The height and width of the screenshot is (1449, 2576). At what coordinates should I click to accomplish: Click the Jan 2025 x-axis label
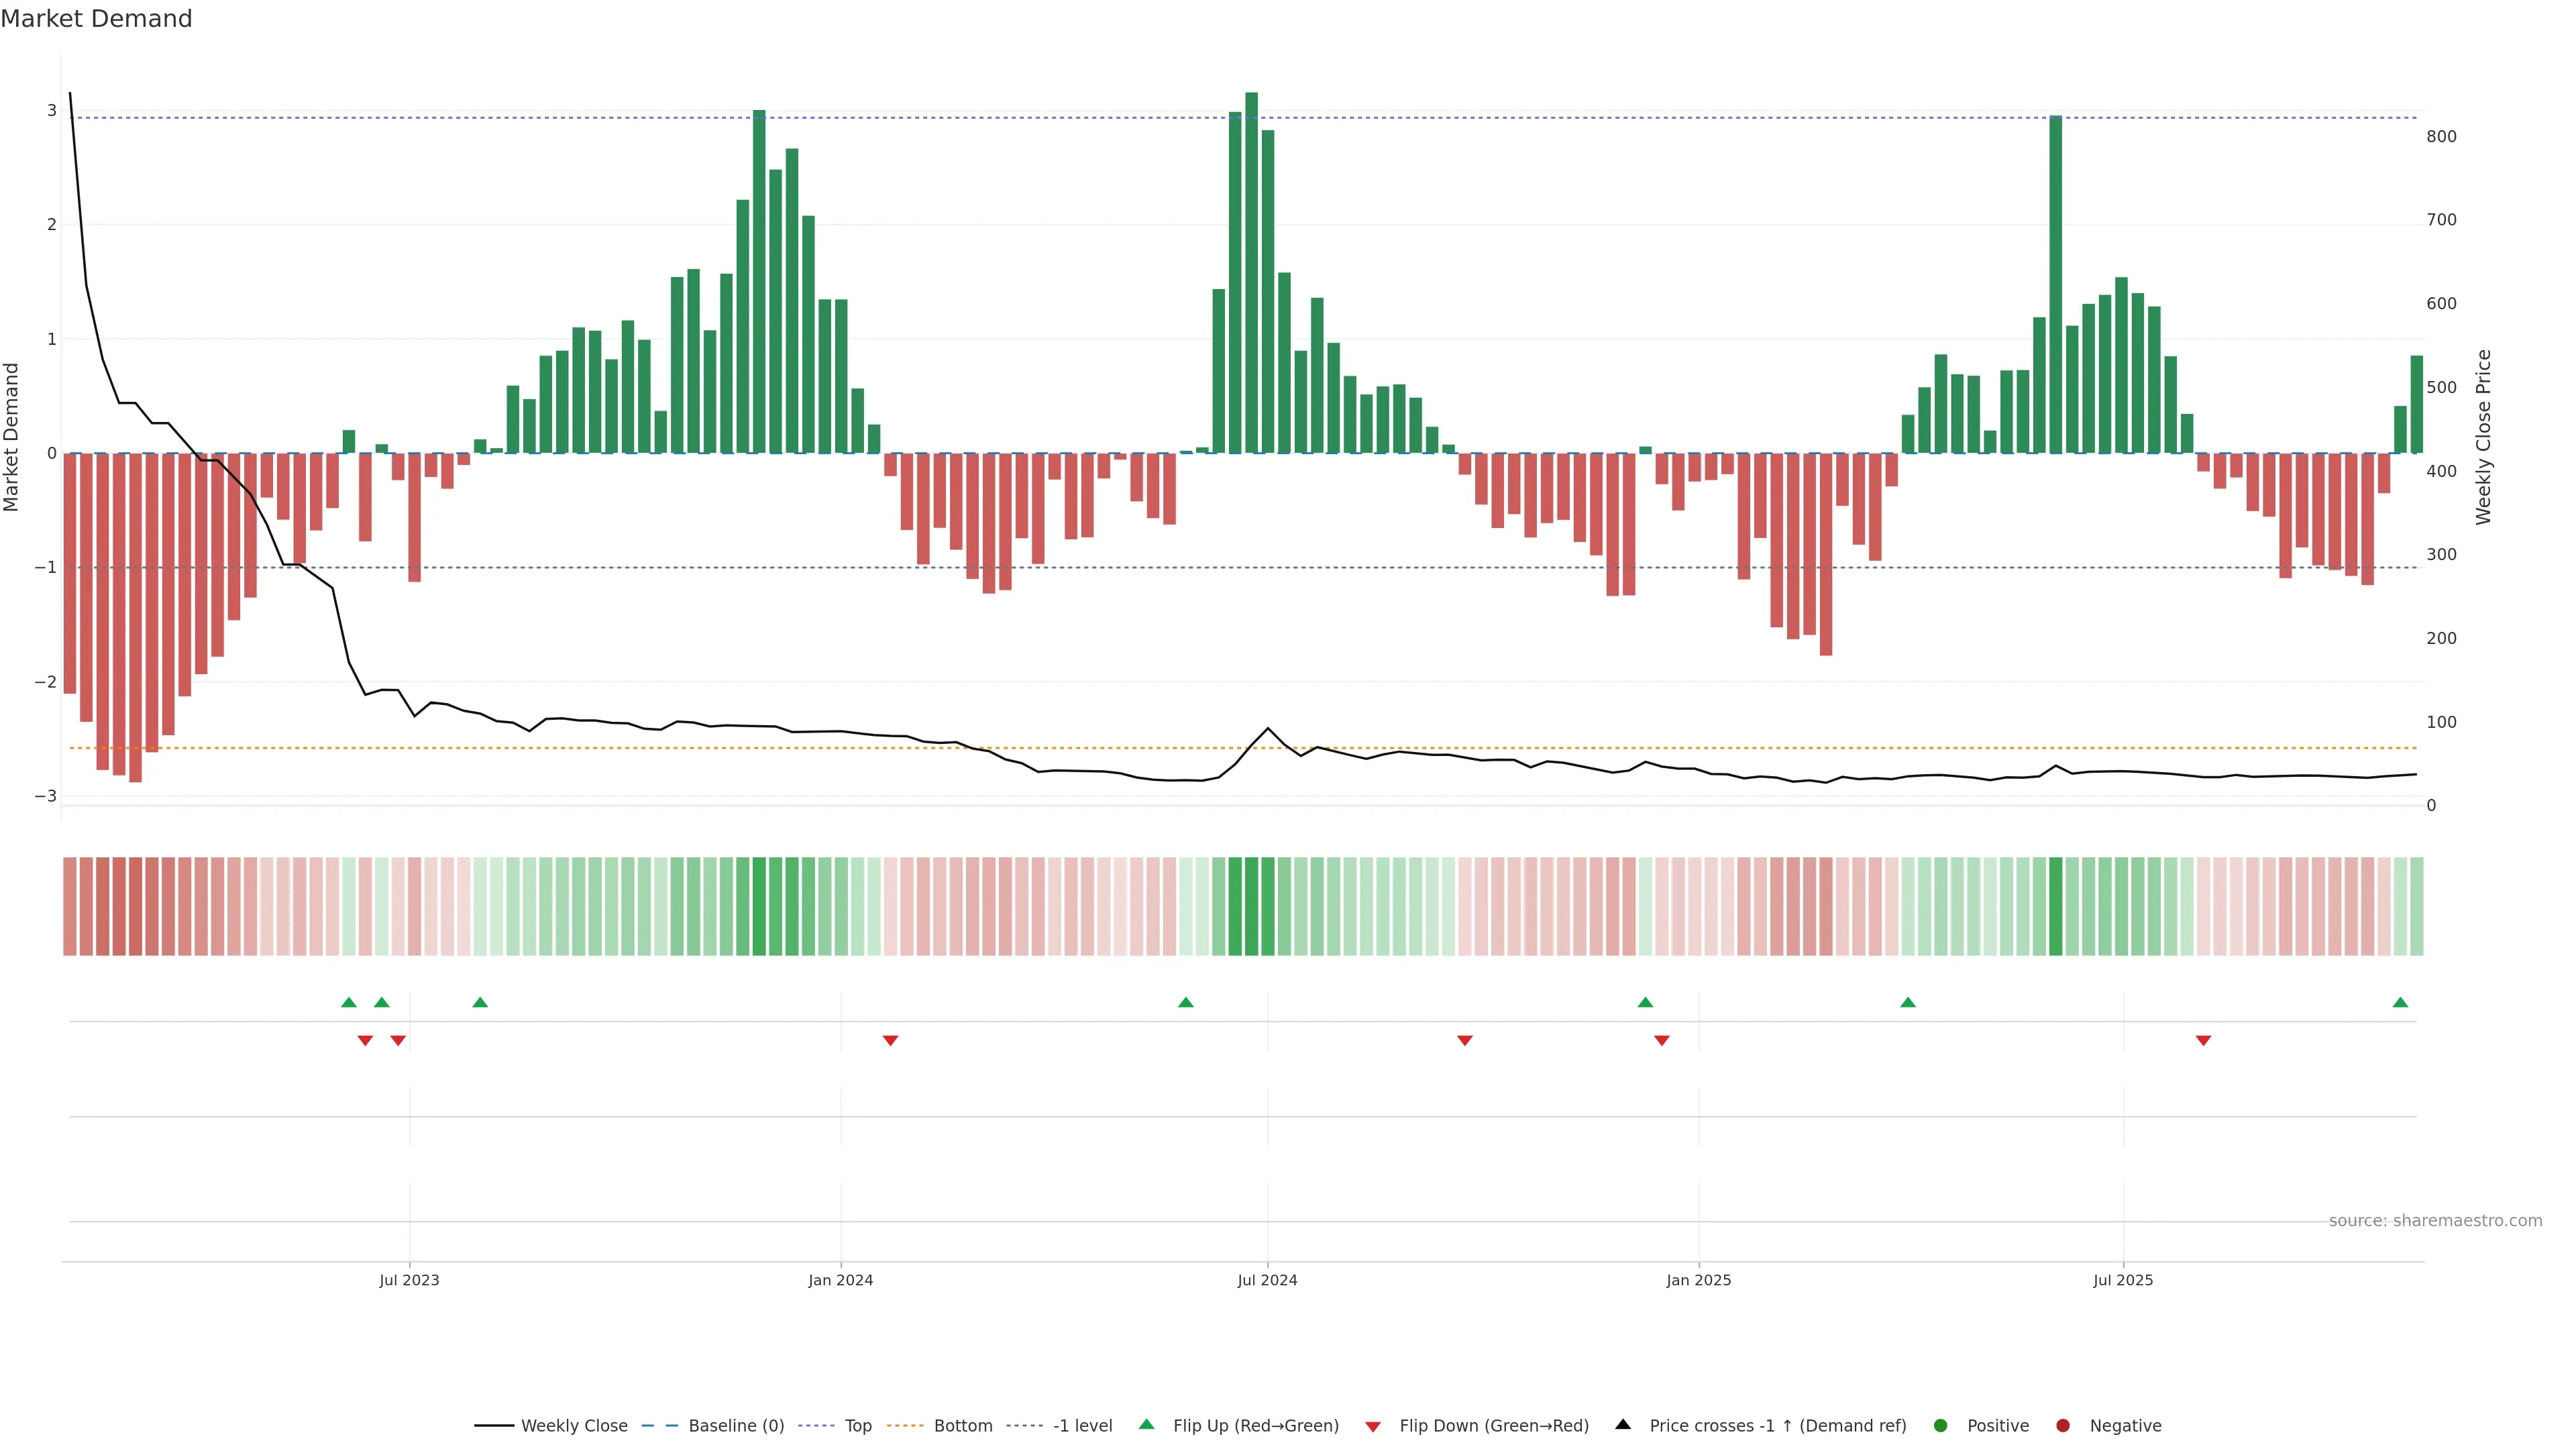[1698, 1280]
